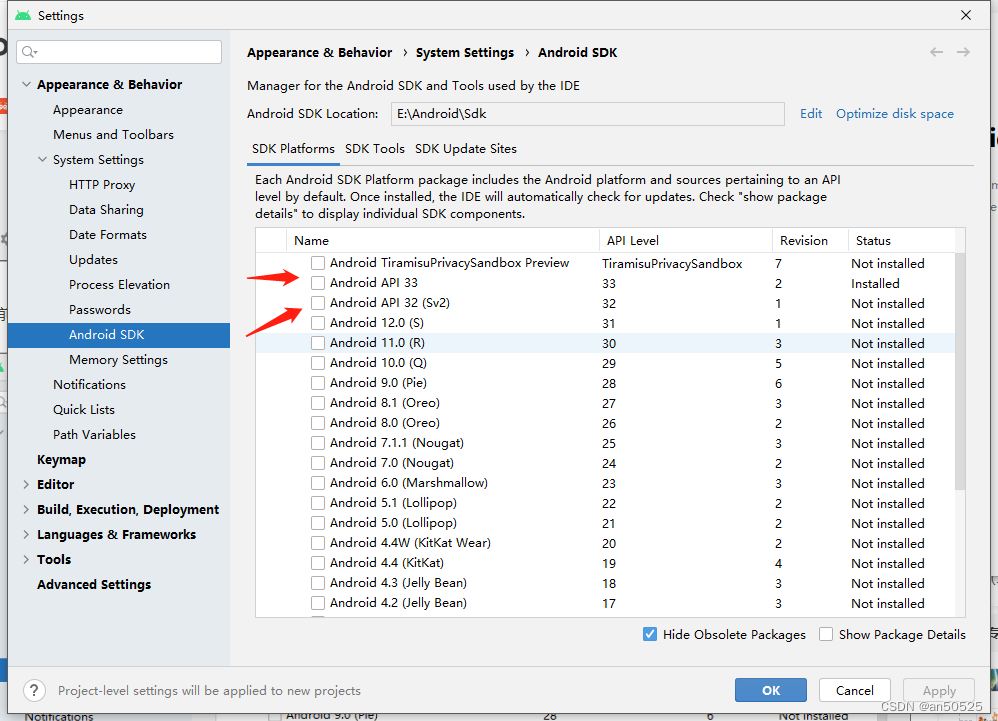Click the search magnifier icon

(x=29, y=52)
